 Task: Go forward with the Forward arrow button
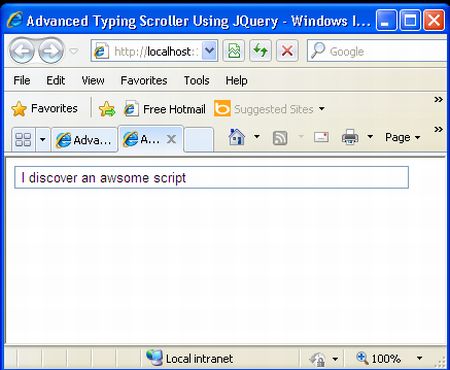click(51, 51)
